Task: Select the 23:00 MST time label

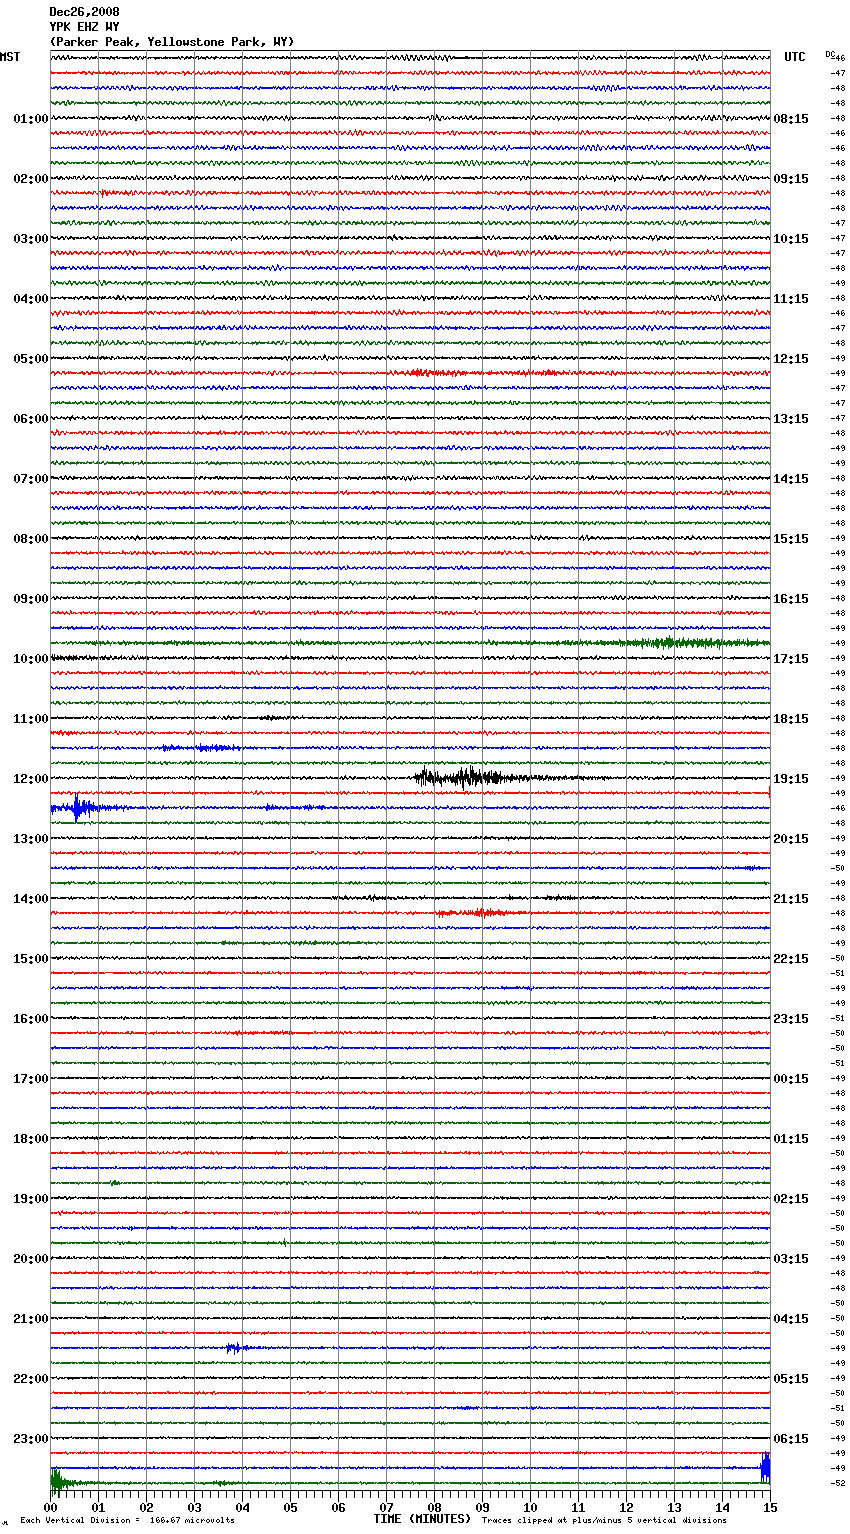Action: (x=31, y=1439)
